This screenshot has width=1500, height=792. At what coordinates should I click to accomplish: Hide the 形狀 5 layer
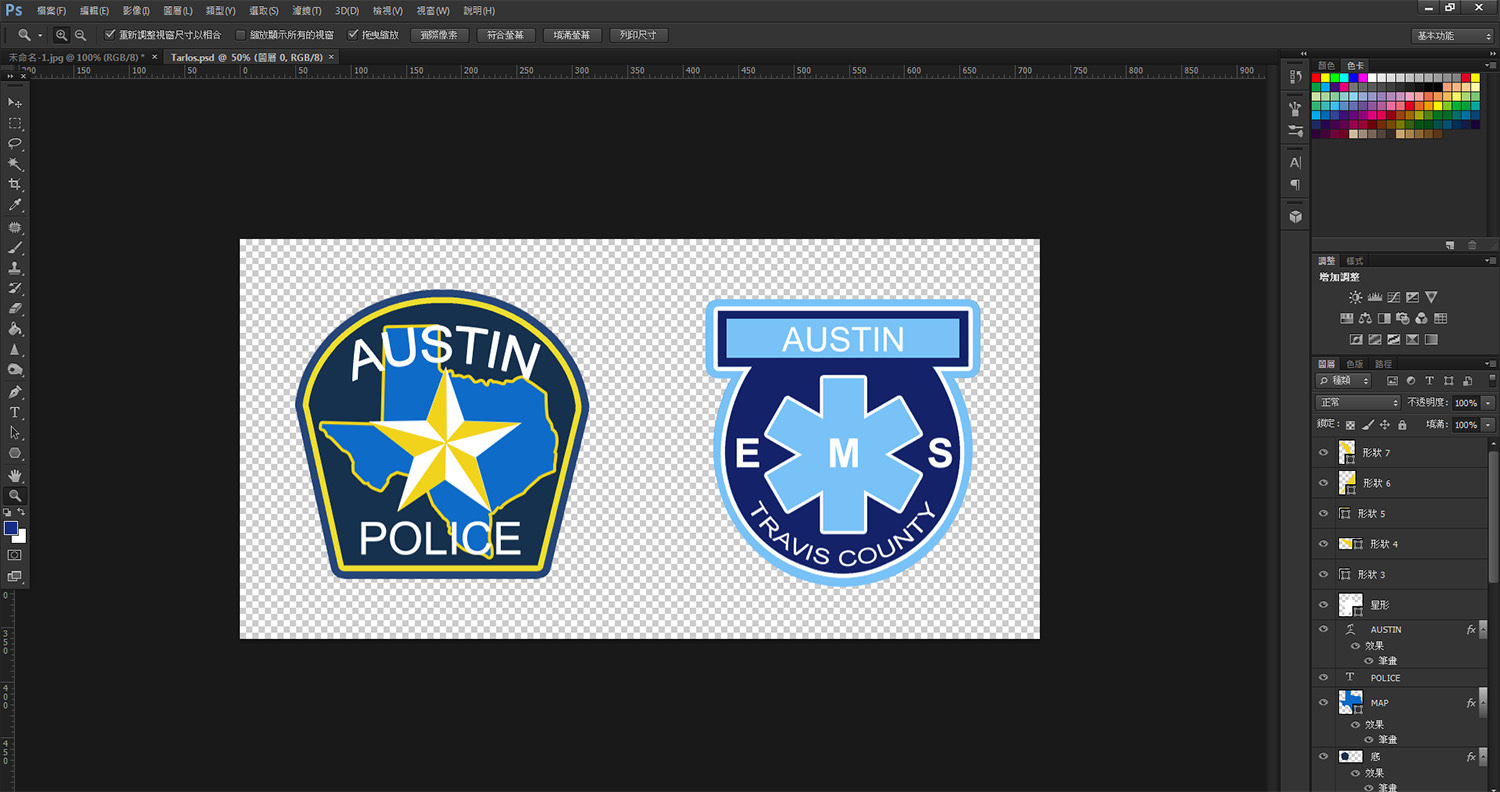(1324, 514)
